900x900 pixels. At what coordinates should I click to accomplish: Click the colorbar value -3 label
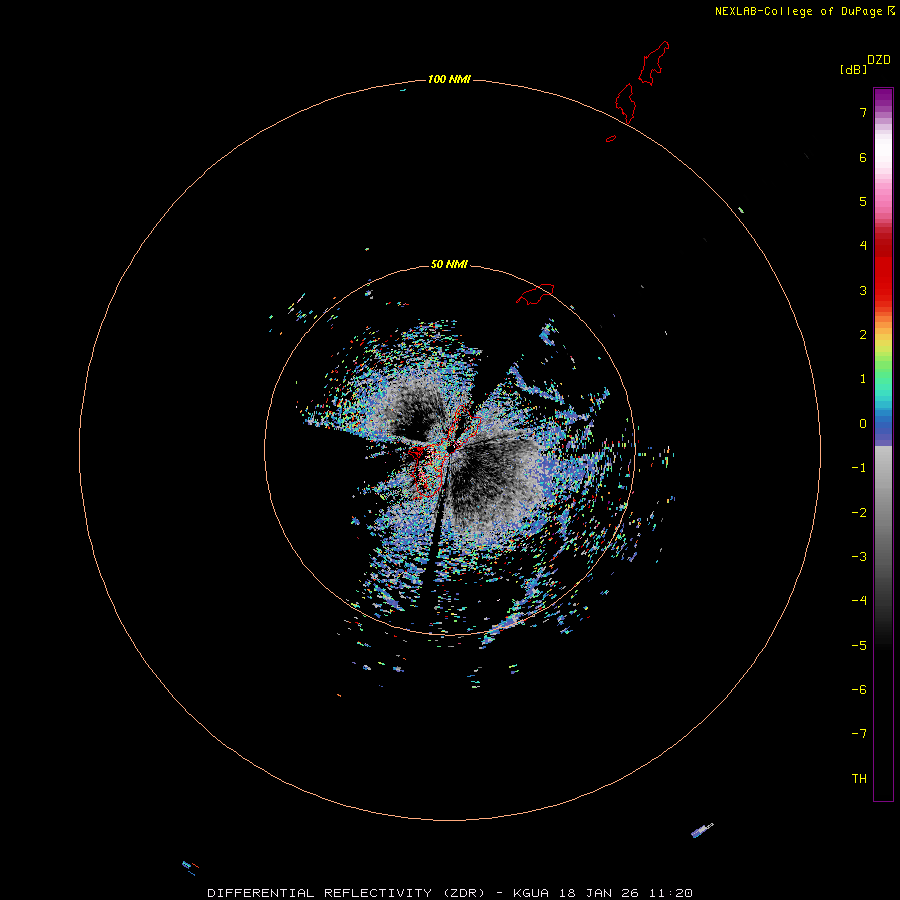point(859,557)
